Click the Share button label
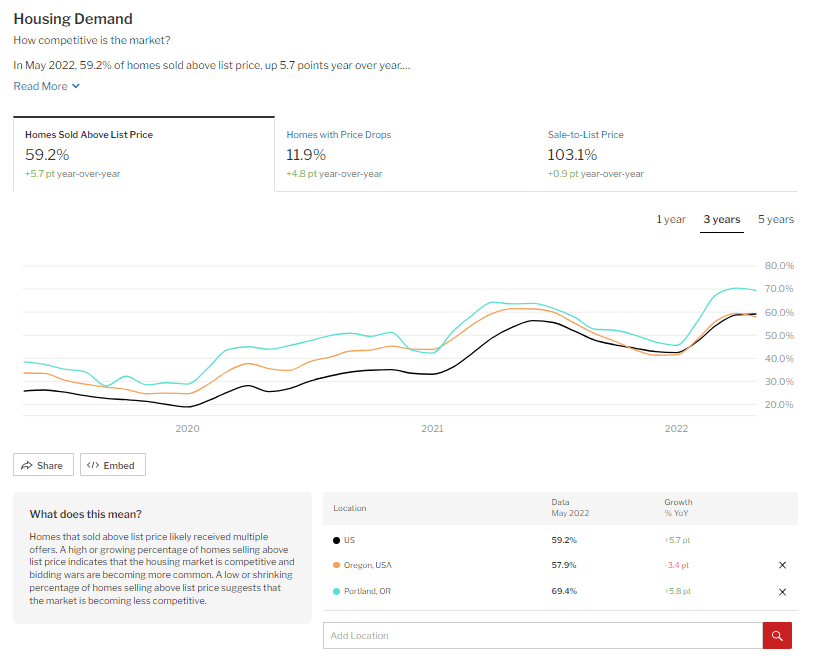The image size is (823, 658). tap(49, 465)
